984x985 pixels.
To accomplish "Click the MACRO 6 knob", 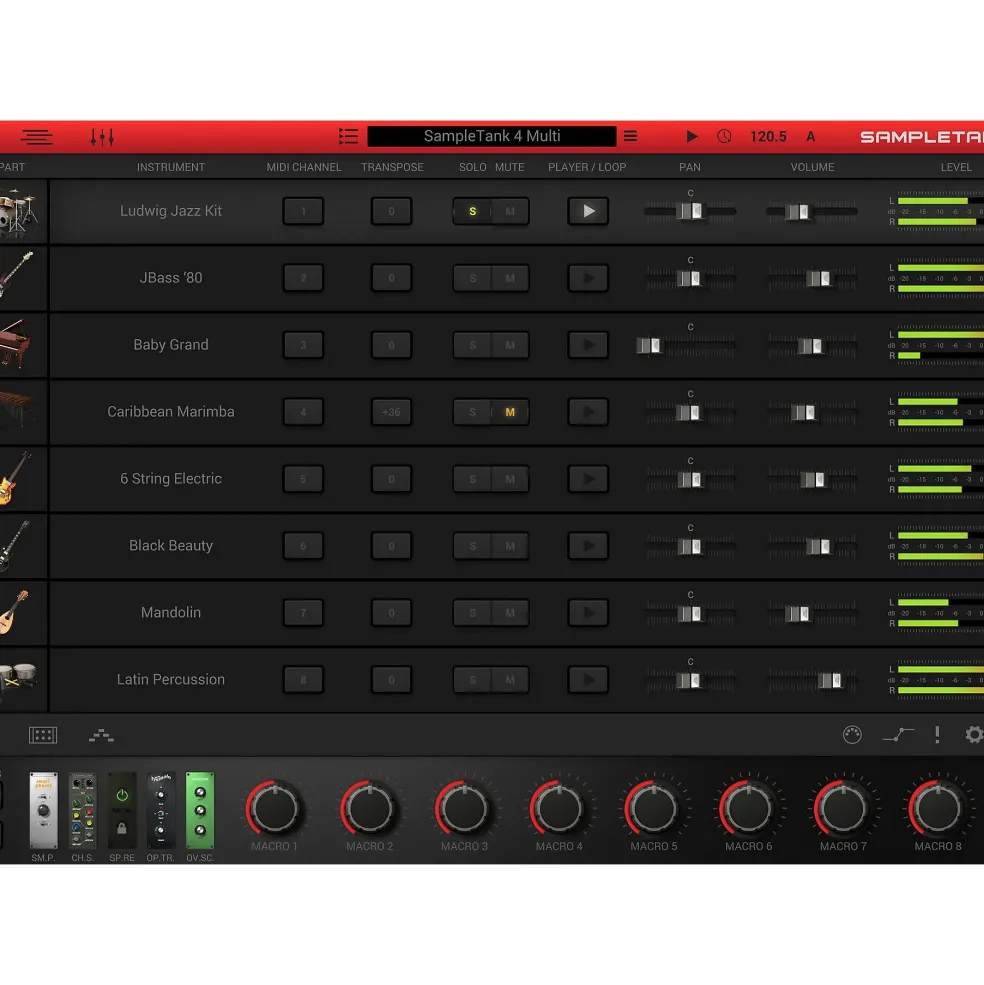I will (x=748, y=808).
